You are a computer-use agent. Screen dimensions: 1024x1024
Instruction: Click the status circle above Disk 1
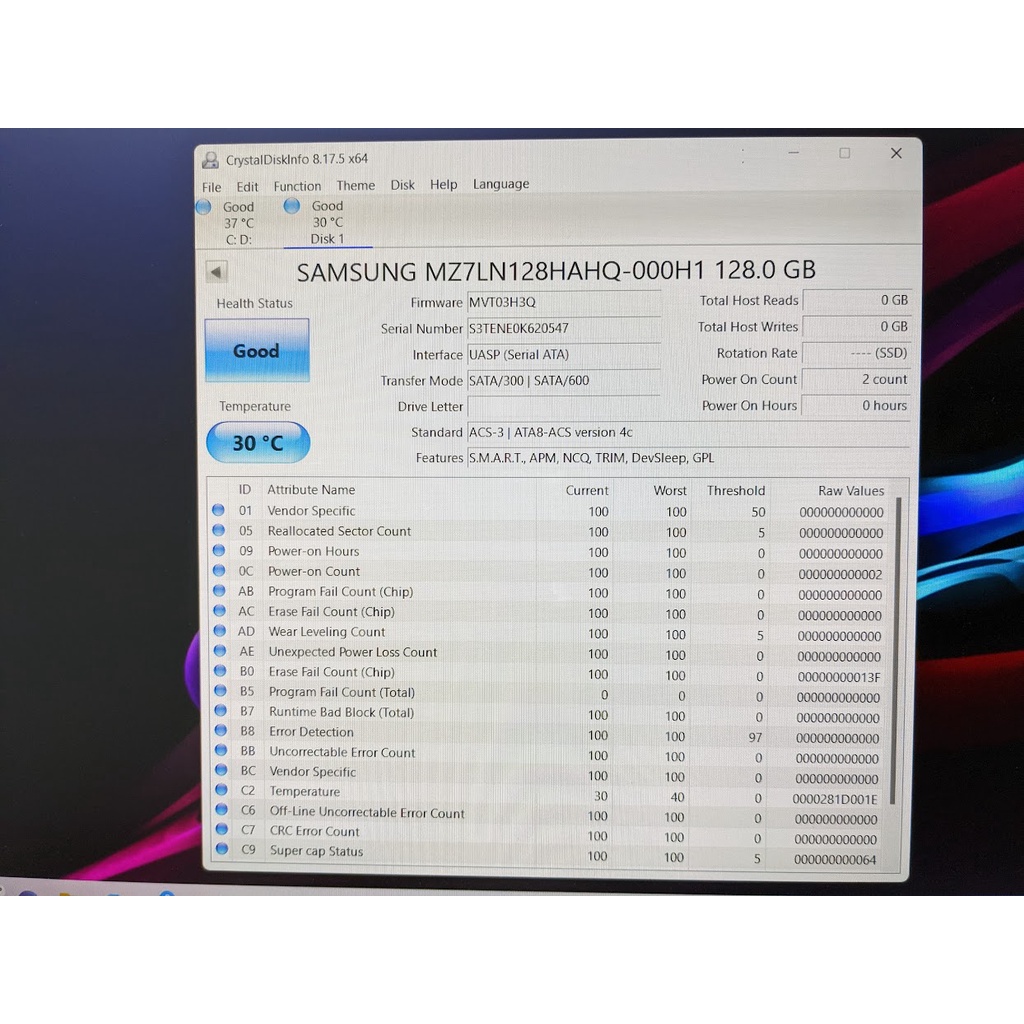click(292, 206)
